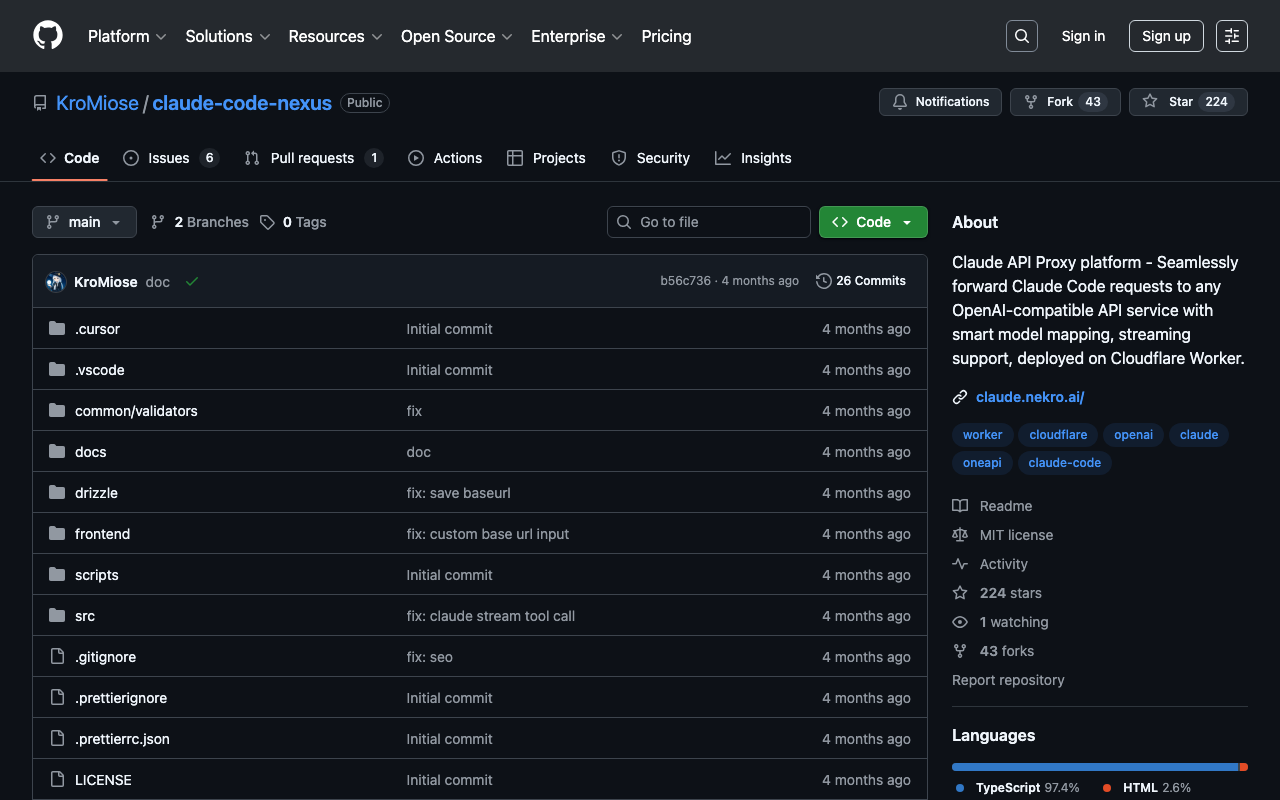Expand the Platform menu in header
Screen dimensions: 1280x800
click(127, 36)
